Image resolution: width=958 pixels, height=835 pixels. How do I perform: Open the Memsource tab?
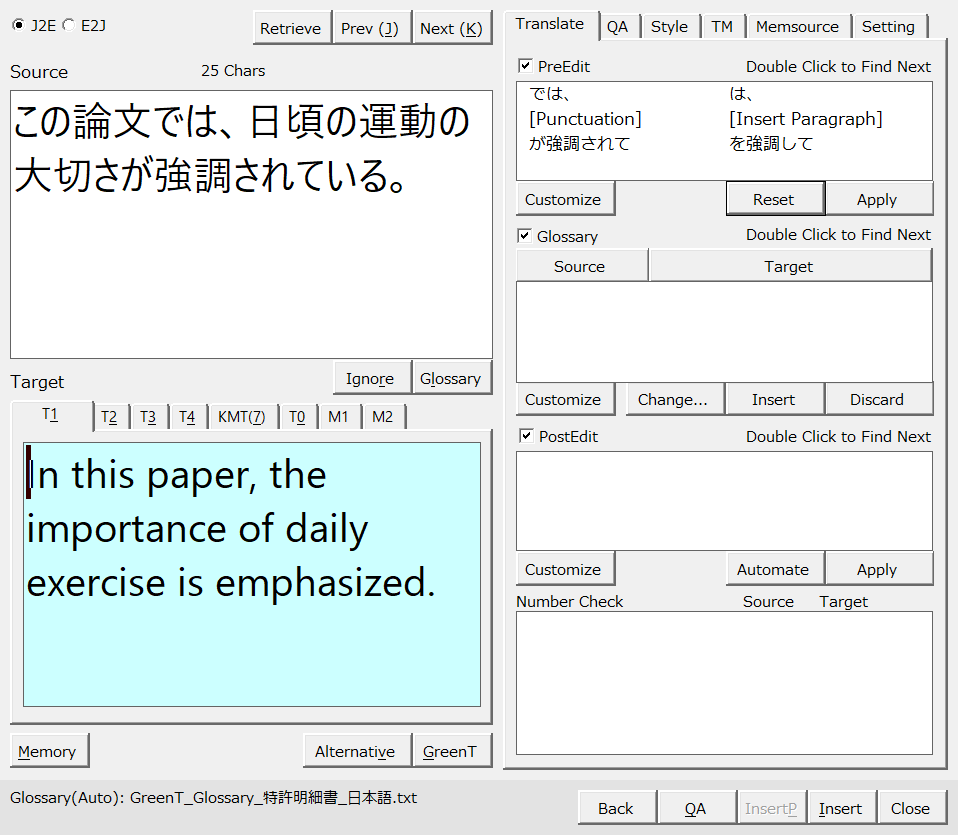[797, 27]
